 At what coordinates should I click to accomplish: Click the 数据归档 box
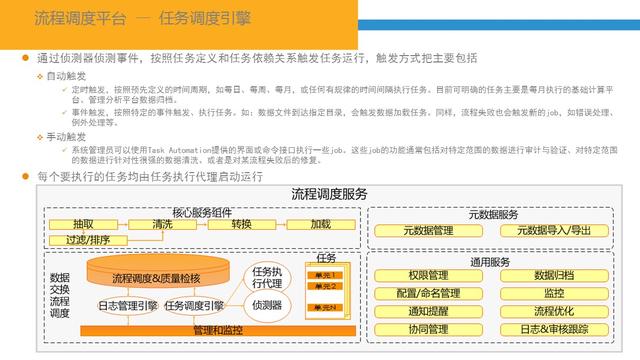(x=554, y=276)
